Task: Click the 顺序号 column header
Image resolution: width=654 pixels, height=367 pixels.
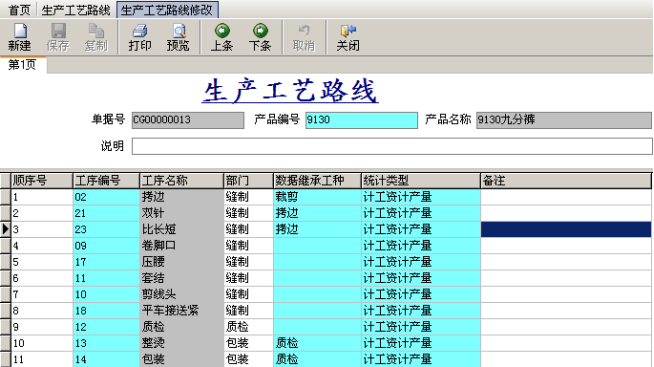Action: [x=42, y=181]
